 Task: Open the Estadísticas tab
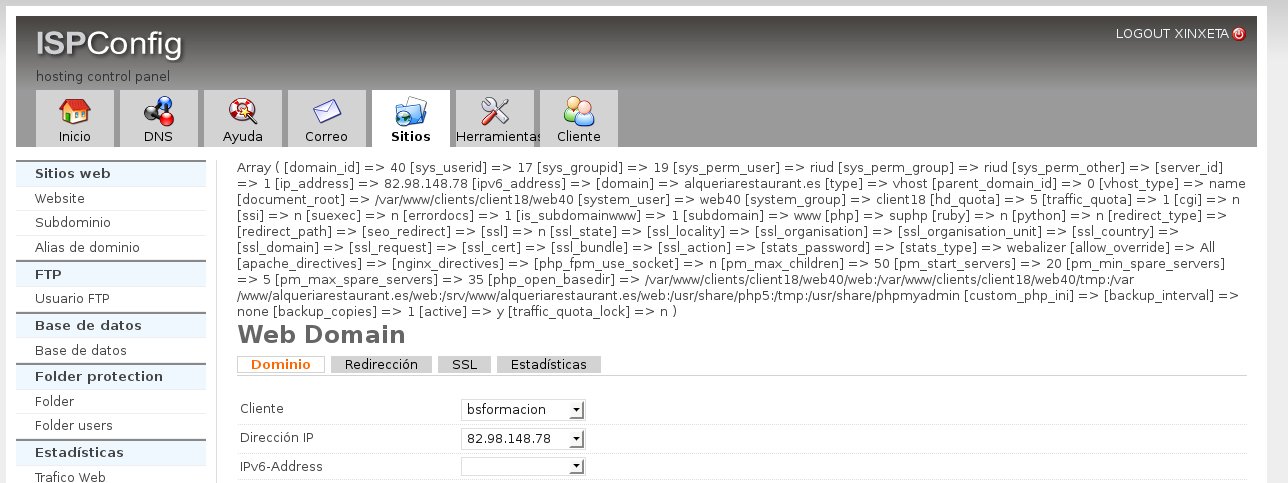coord(548,365)
